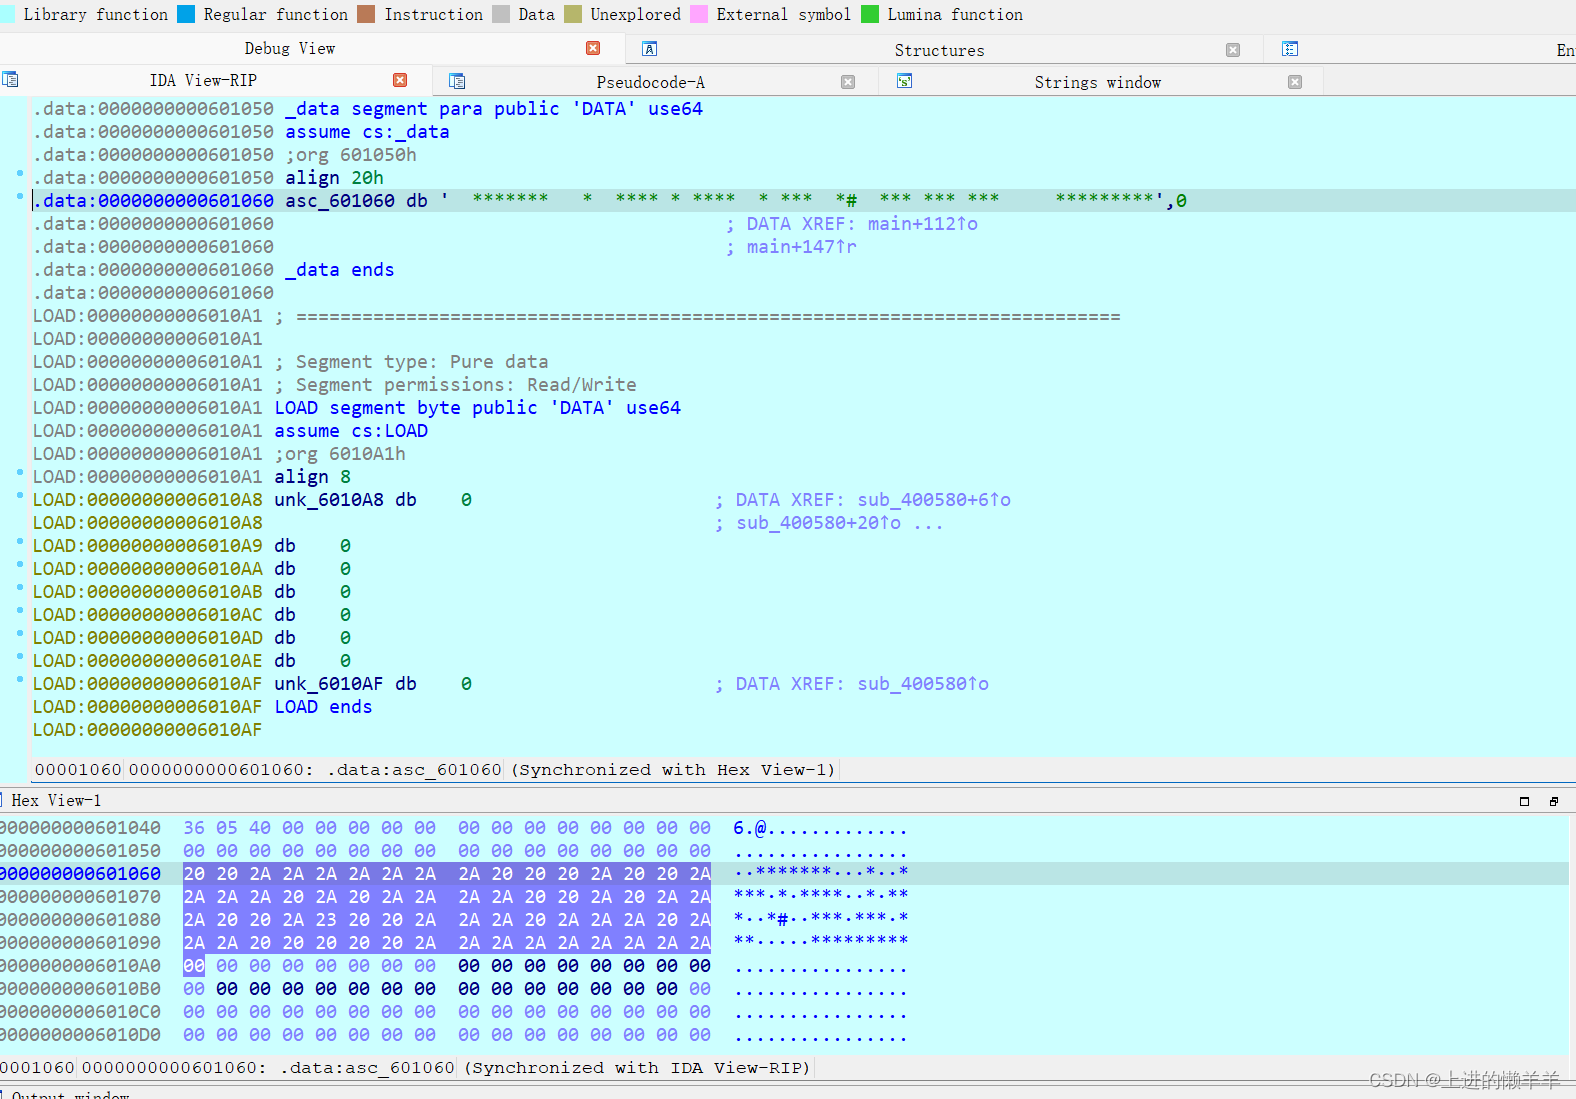Screen dimensions: 1576x1099
Task: Click the Strings window tab icon
Action: click(904, 81)
